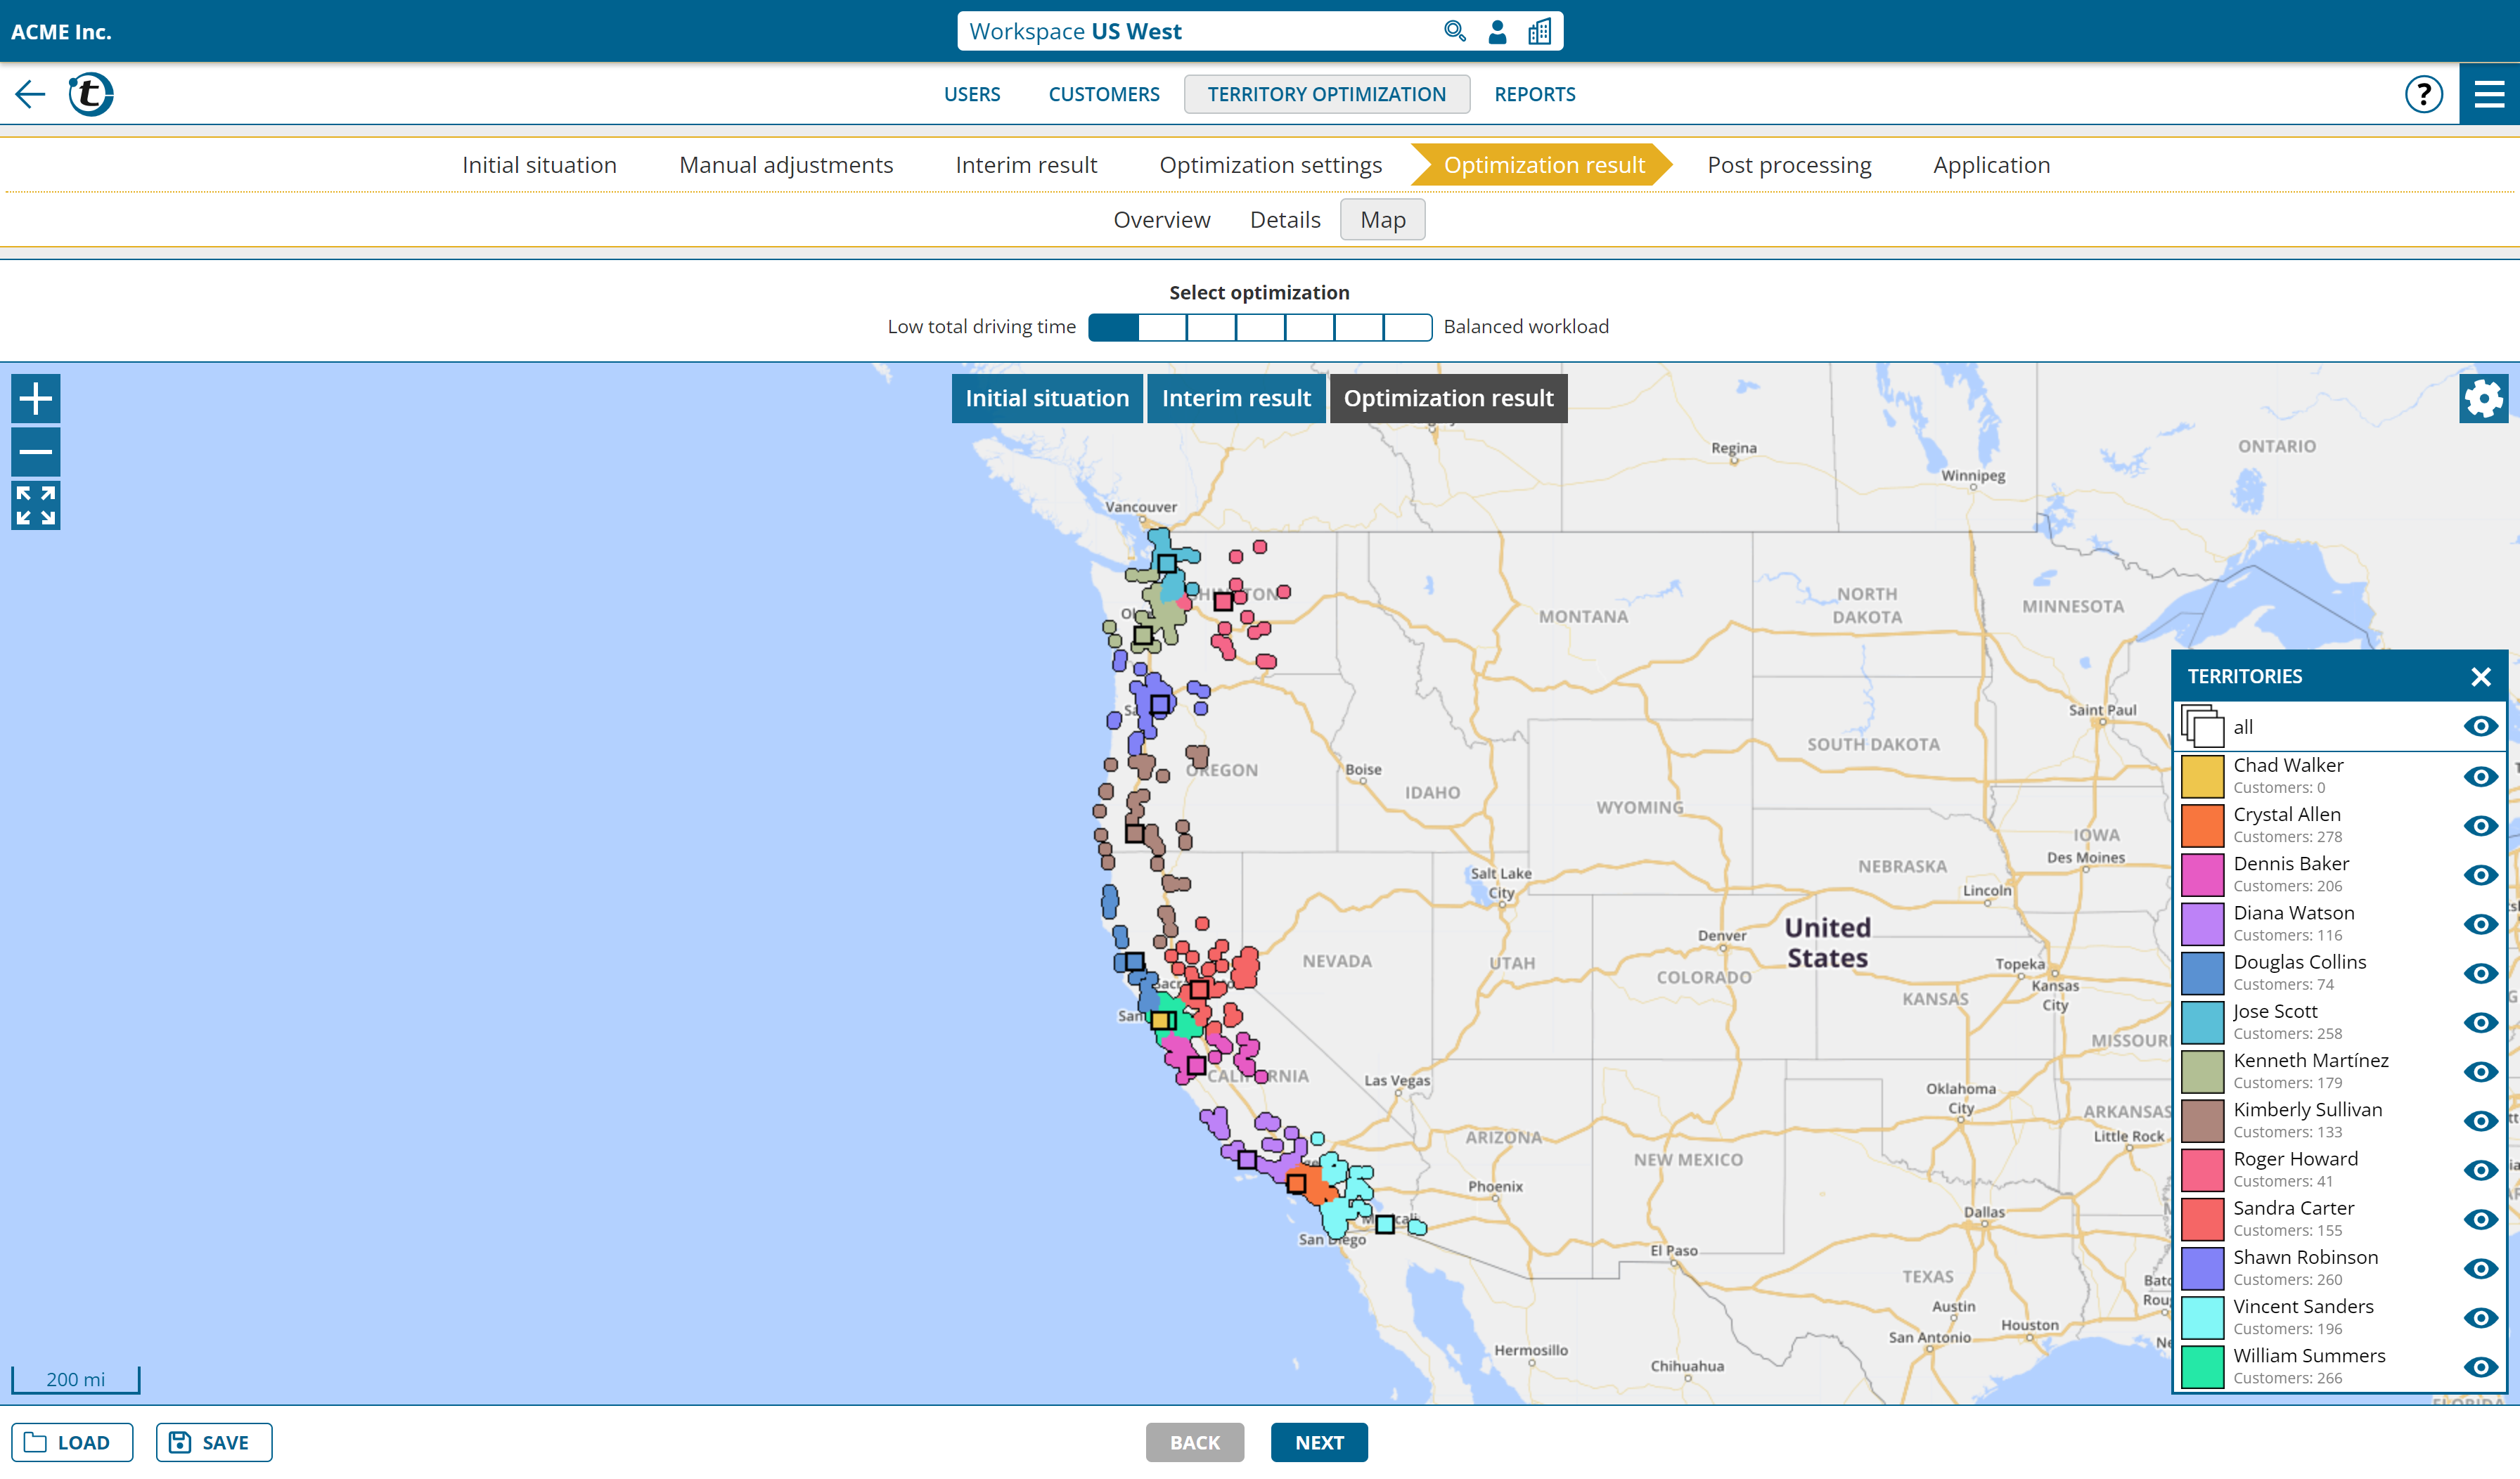
Task: Click Sandra Carter's red home marker
Action: tap(1199, 990)
